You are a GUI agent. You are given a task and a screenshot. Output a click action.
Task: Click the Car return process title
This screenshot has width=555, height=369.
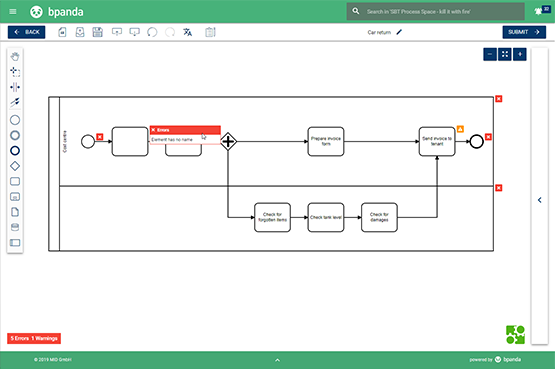(x=379, y=32)
